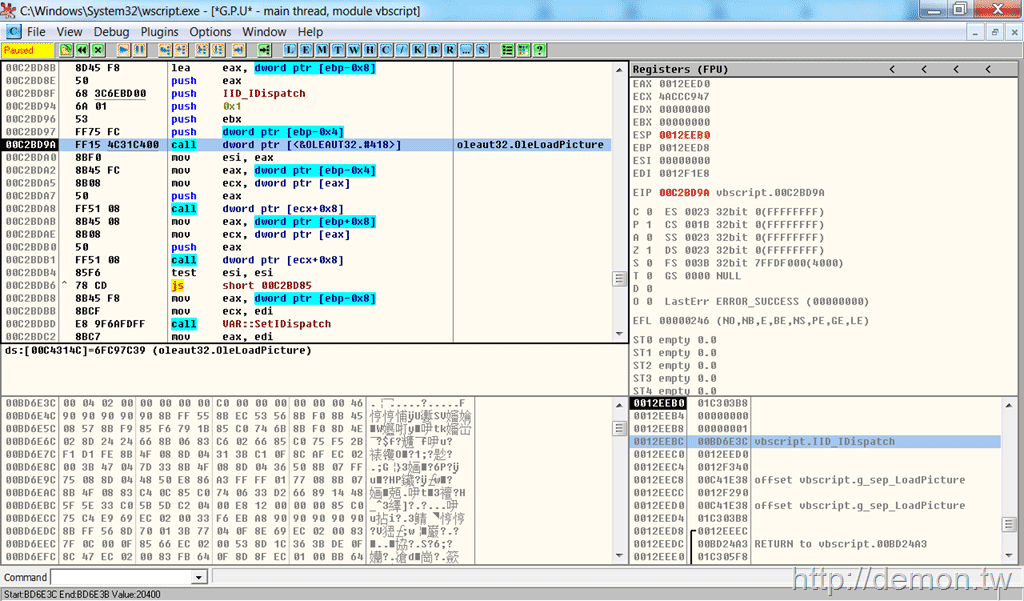Click Execute till return icon
This screenshot has width=1024, height=601.
point(238,49)
